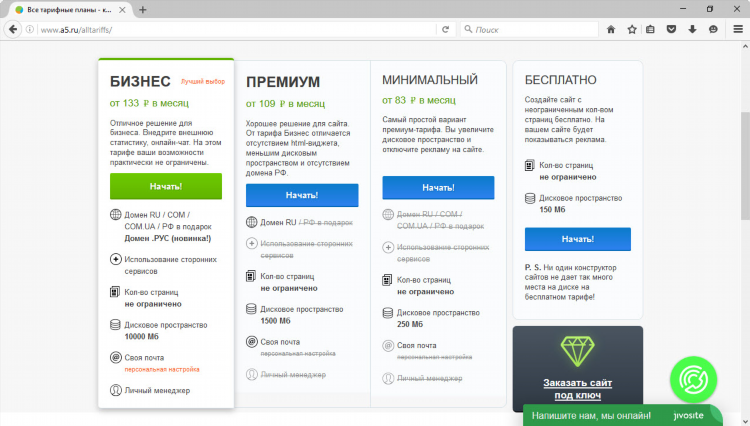Screen dimensions: 750x426
Task: Click the disk space icon in Минимальный plan
Action: [388, 313]
